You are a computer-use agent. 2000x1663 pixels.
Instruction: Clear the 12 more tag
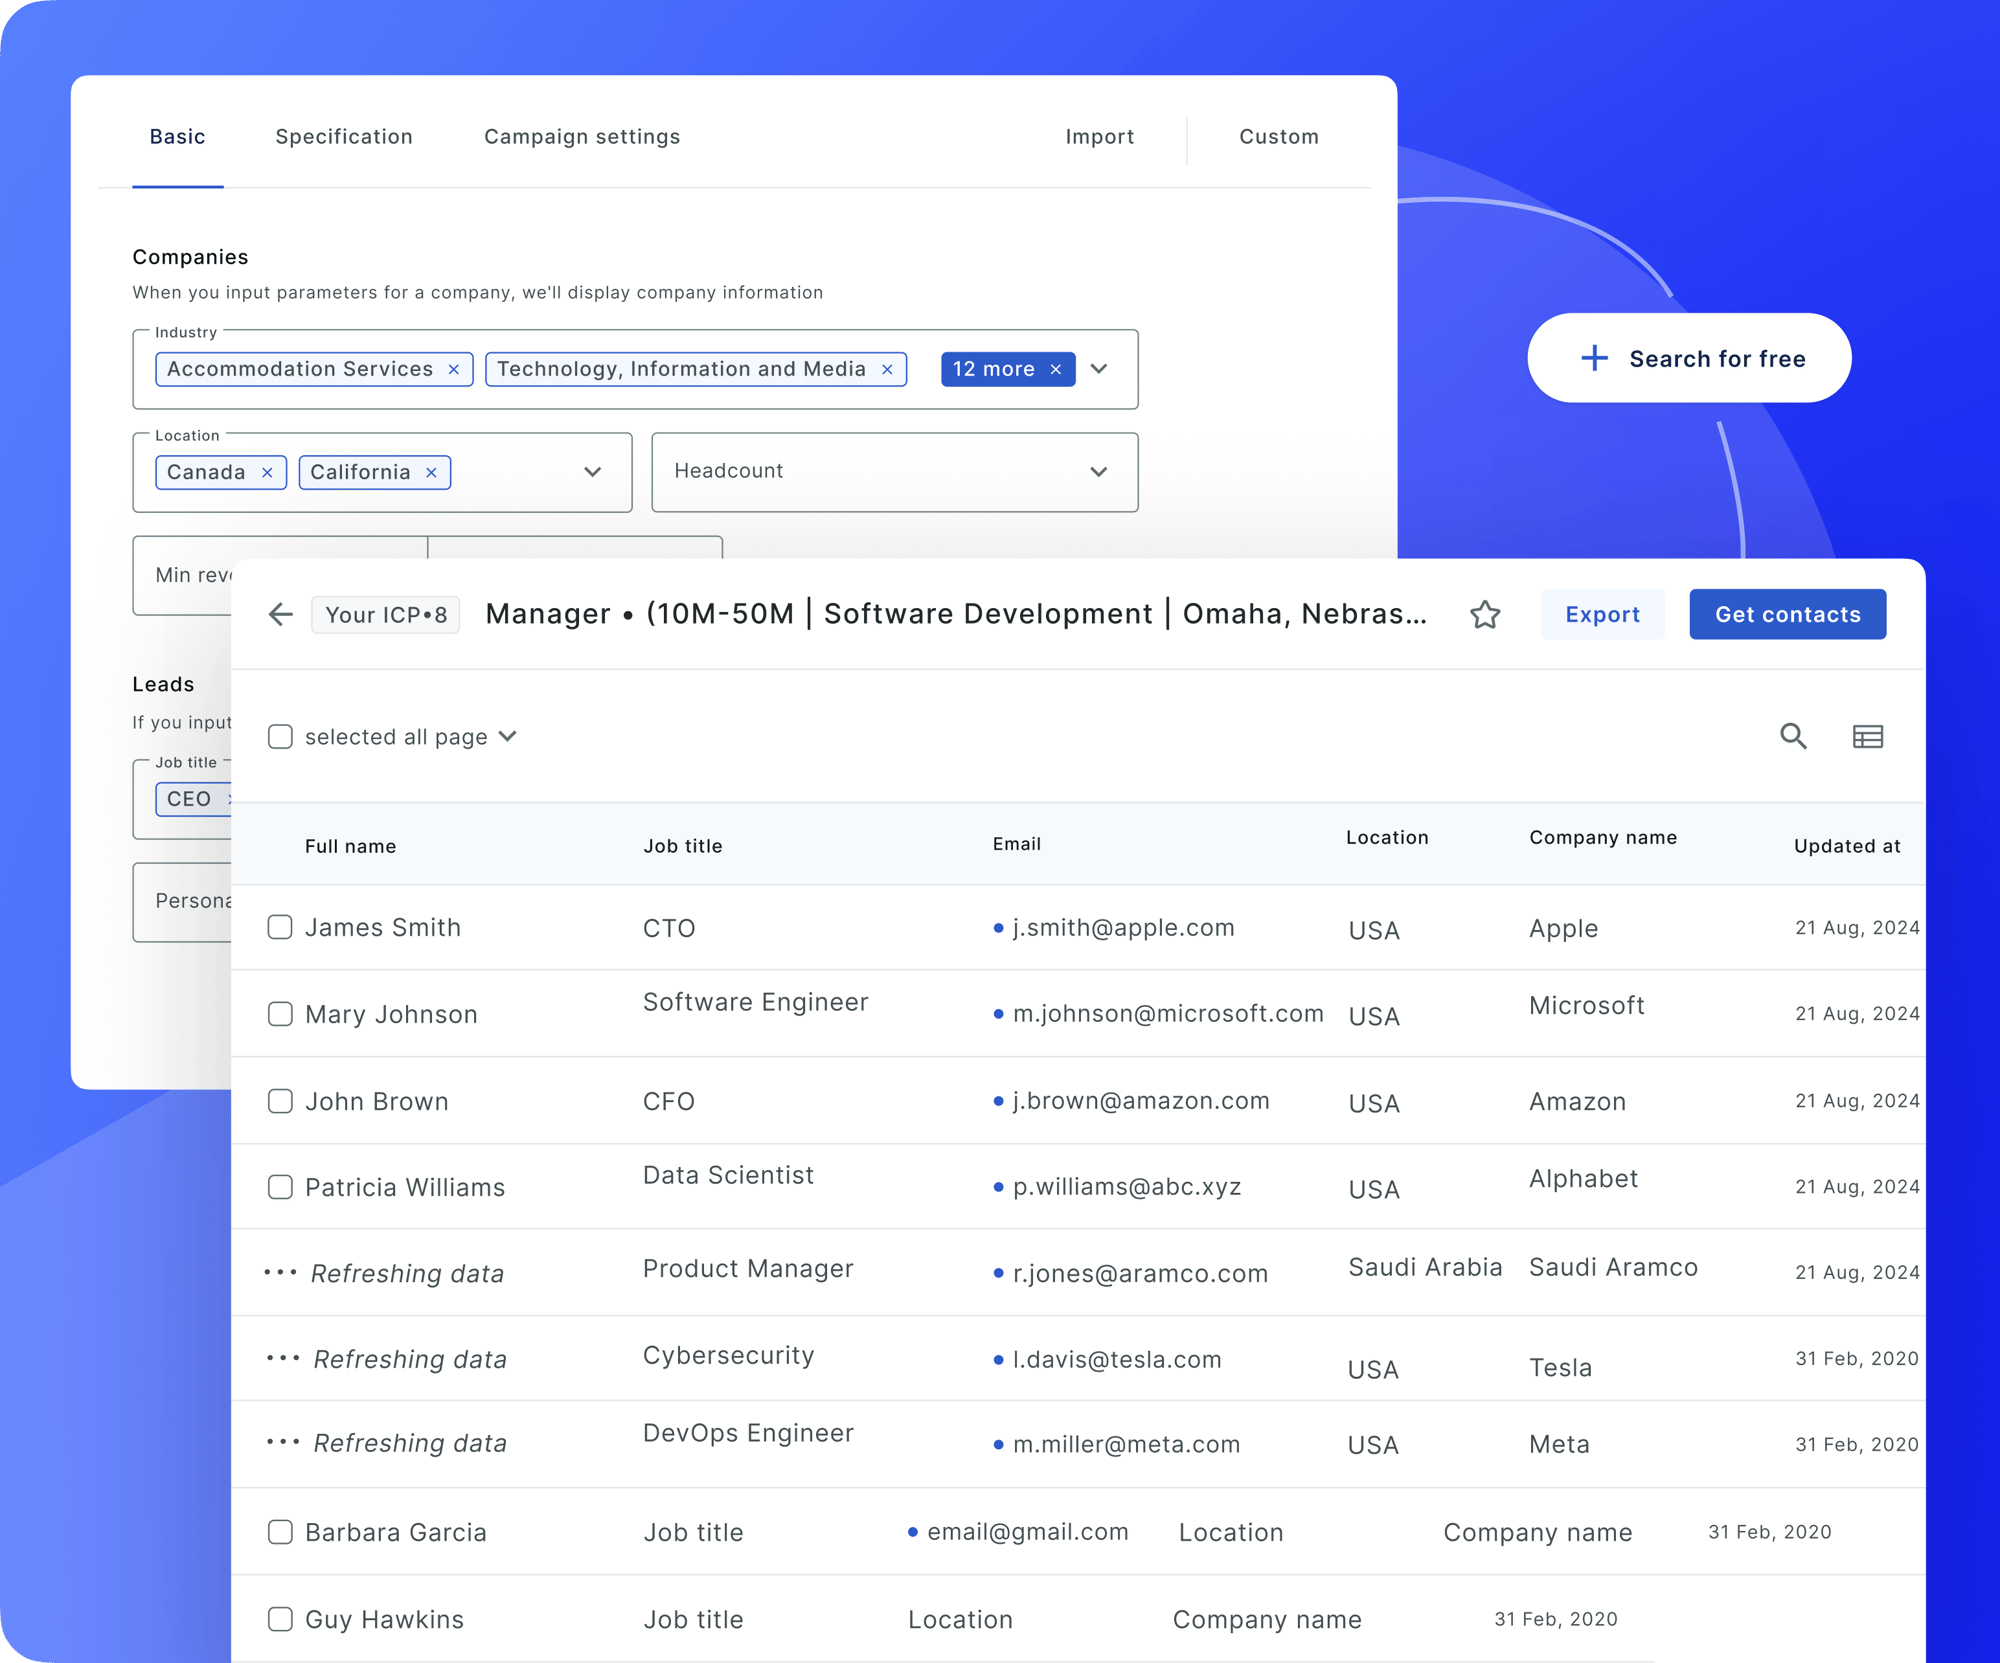pyautogui.click(x=1056, y=369)
